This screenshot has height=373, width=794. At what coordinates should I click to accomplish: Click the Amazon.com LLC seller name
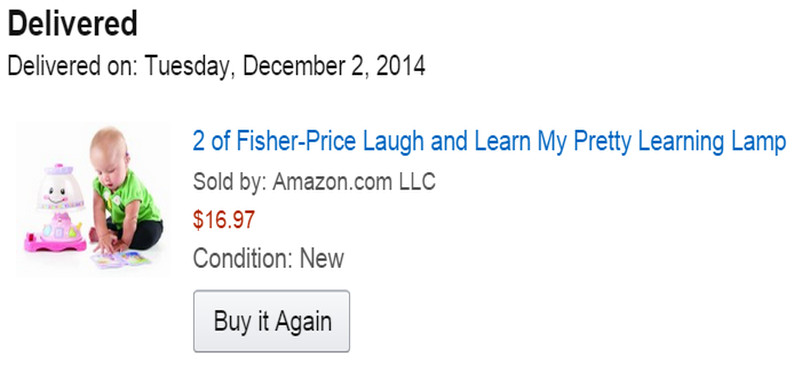(x=354, y=181)
